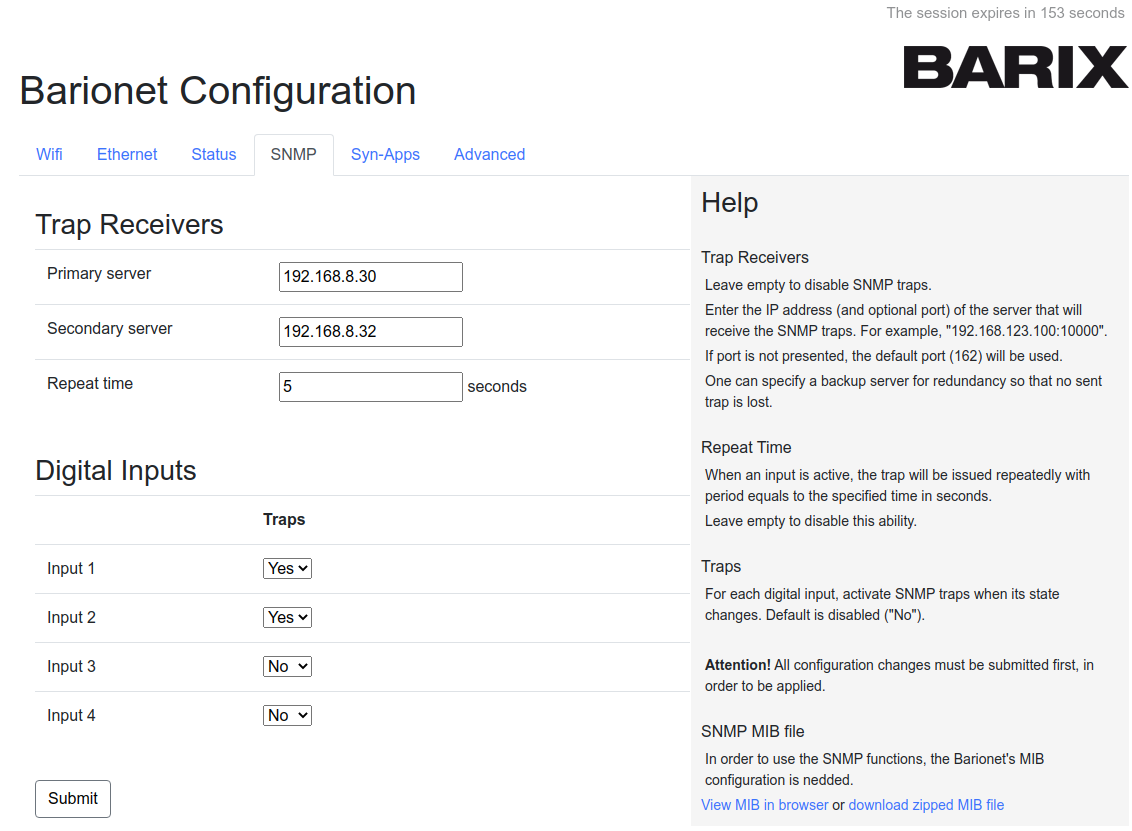Viewport: 1132px width, 831px height.
Task: Click the Barionet Configuration page title
Action: 217,91
